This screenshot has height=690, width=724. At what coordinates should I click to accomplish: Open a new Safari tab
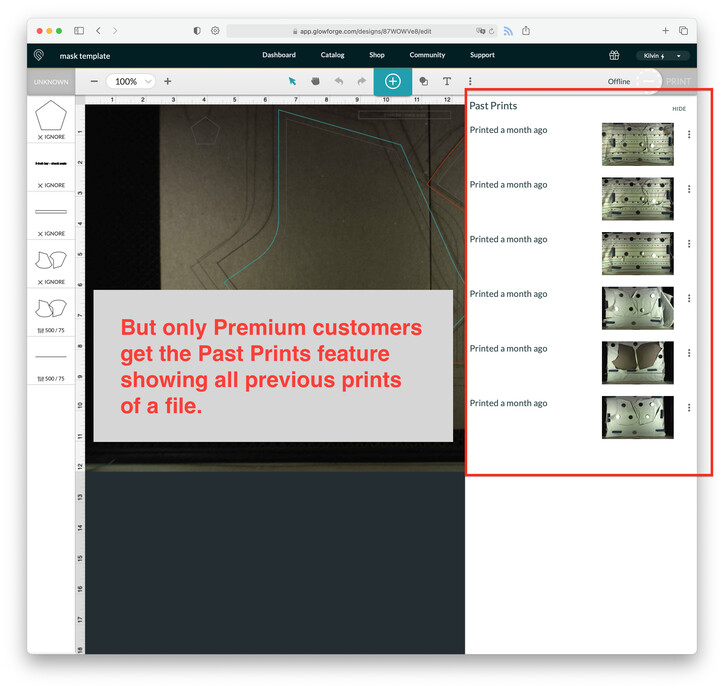click(665, 30)
